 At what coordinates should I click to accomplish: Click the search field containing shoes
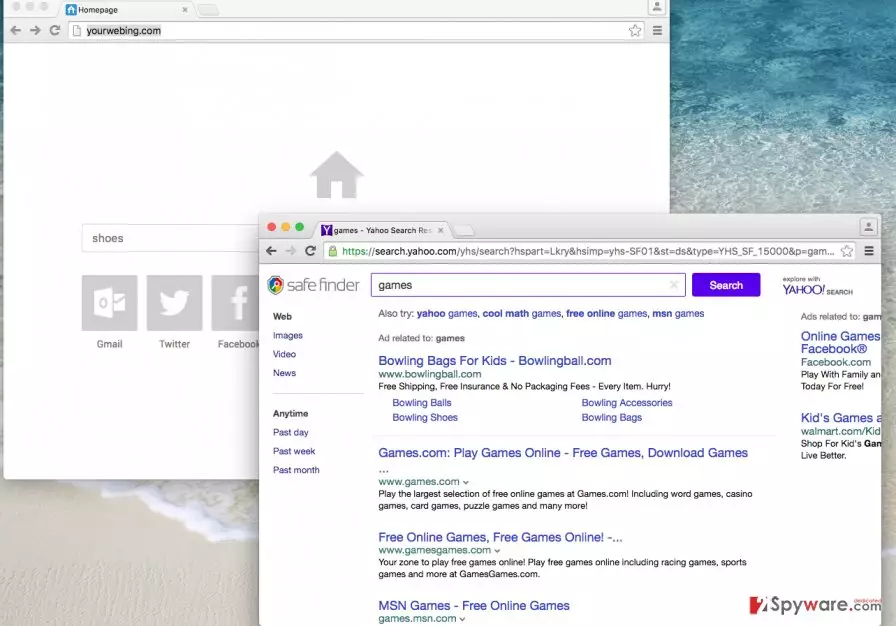[x=170, y=238]
